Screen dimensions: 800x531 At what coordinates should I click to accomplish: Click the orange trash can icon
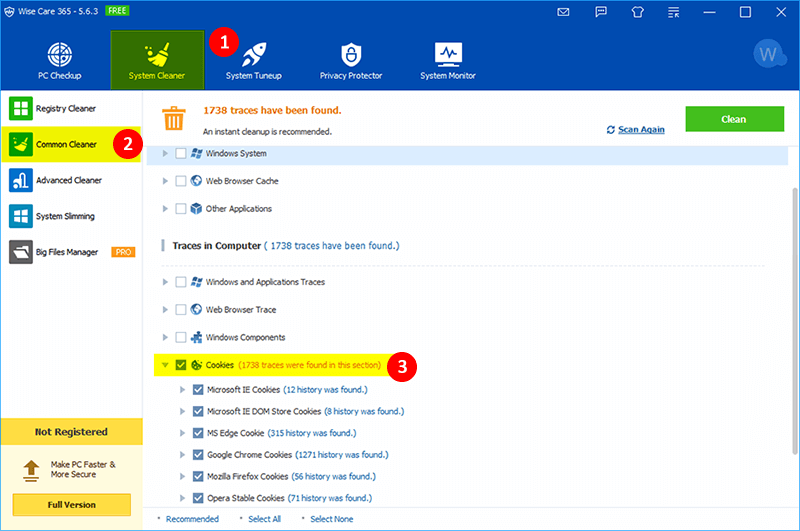tap(173, 118)
